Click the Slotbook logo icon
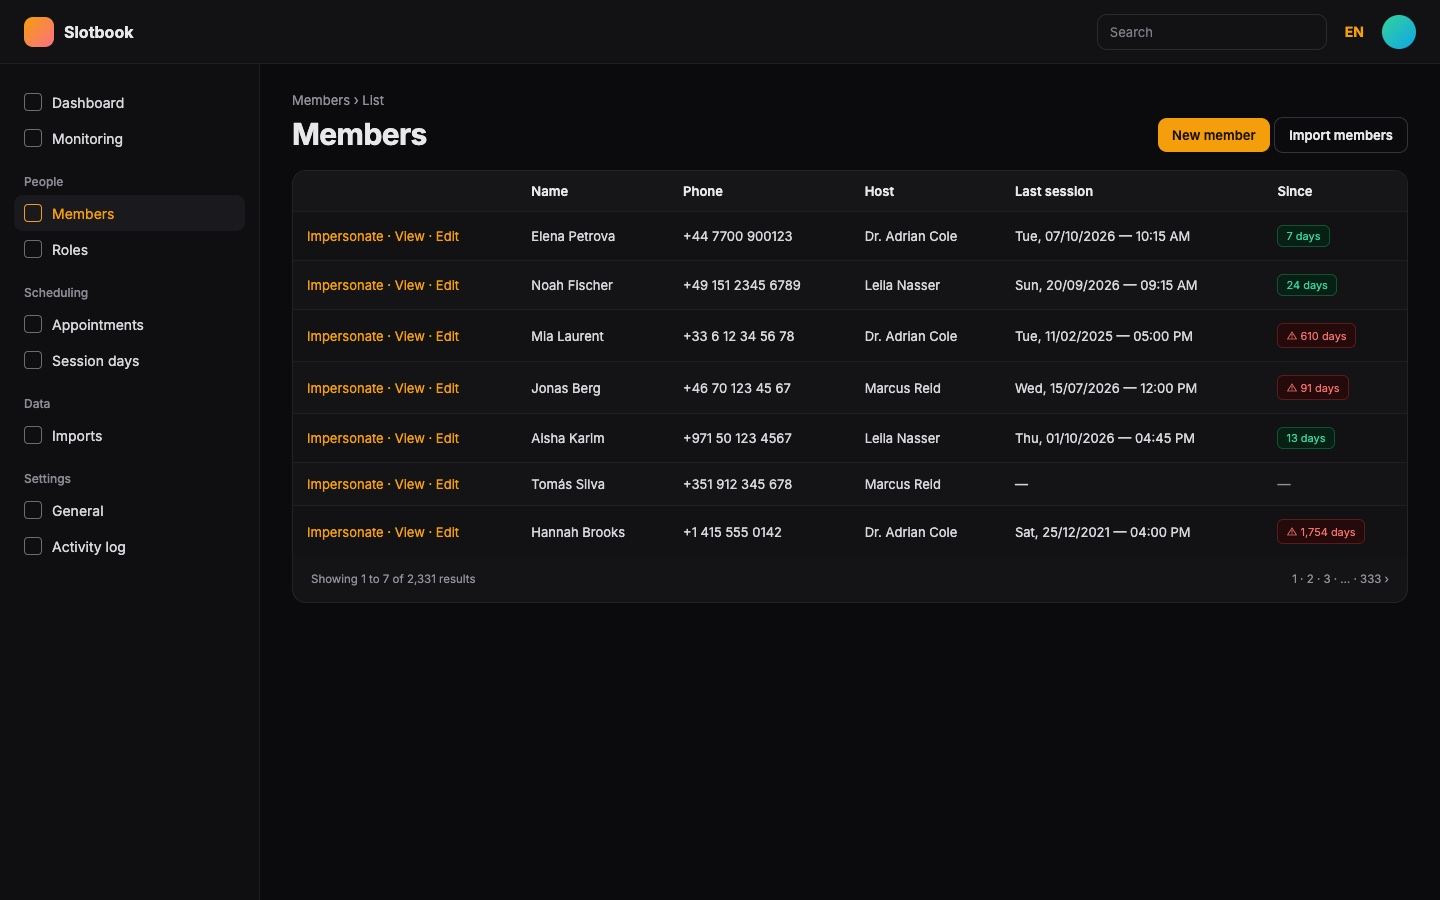 (39, 32)
